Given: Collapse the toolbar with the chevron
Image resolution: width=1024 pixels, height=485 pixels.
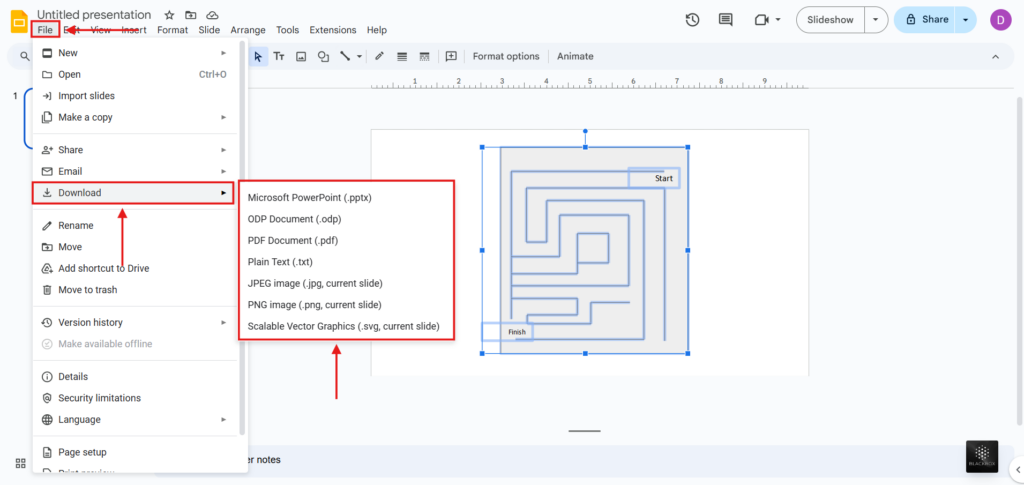Looking at the screenshot, I should click(x=995, y=57).
